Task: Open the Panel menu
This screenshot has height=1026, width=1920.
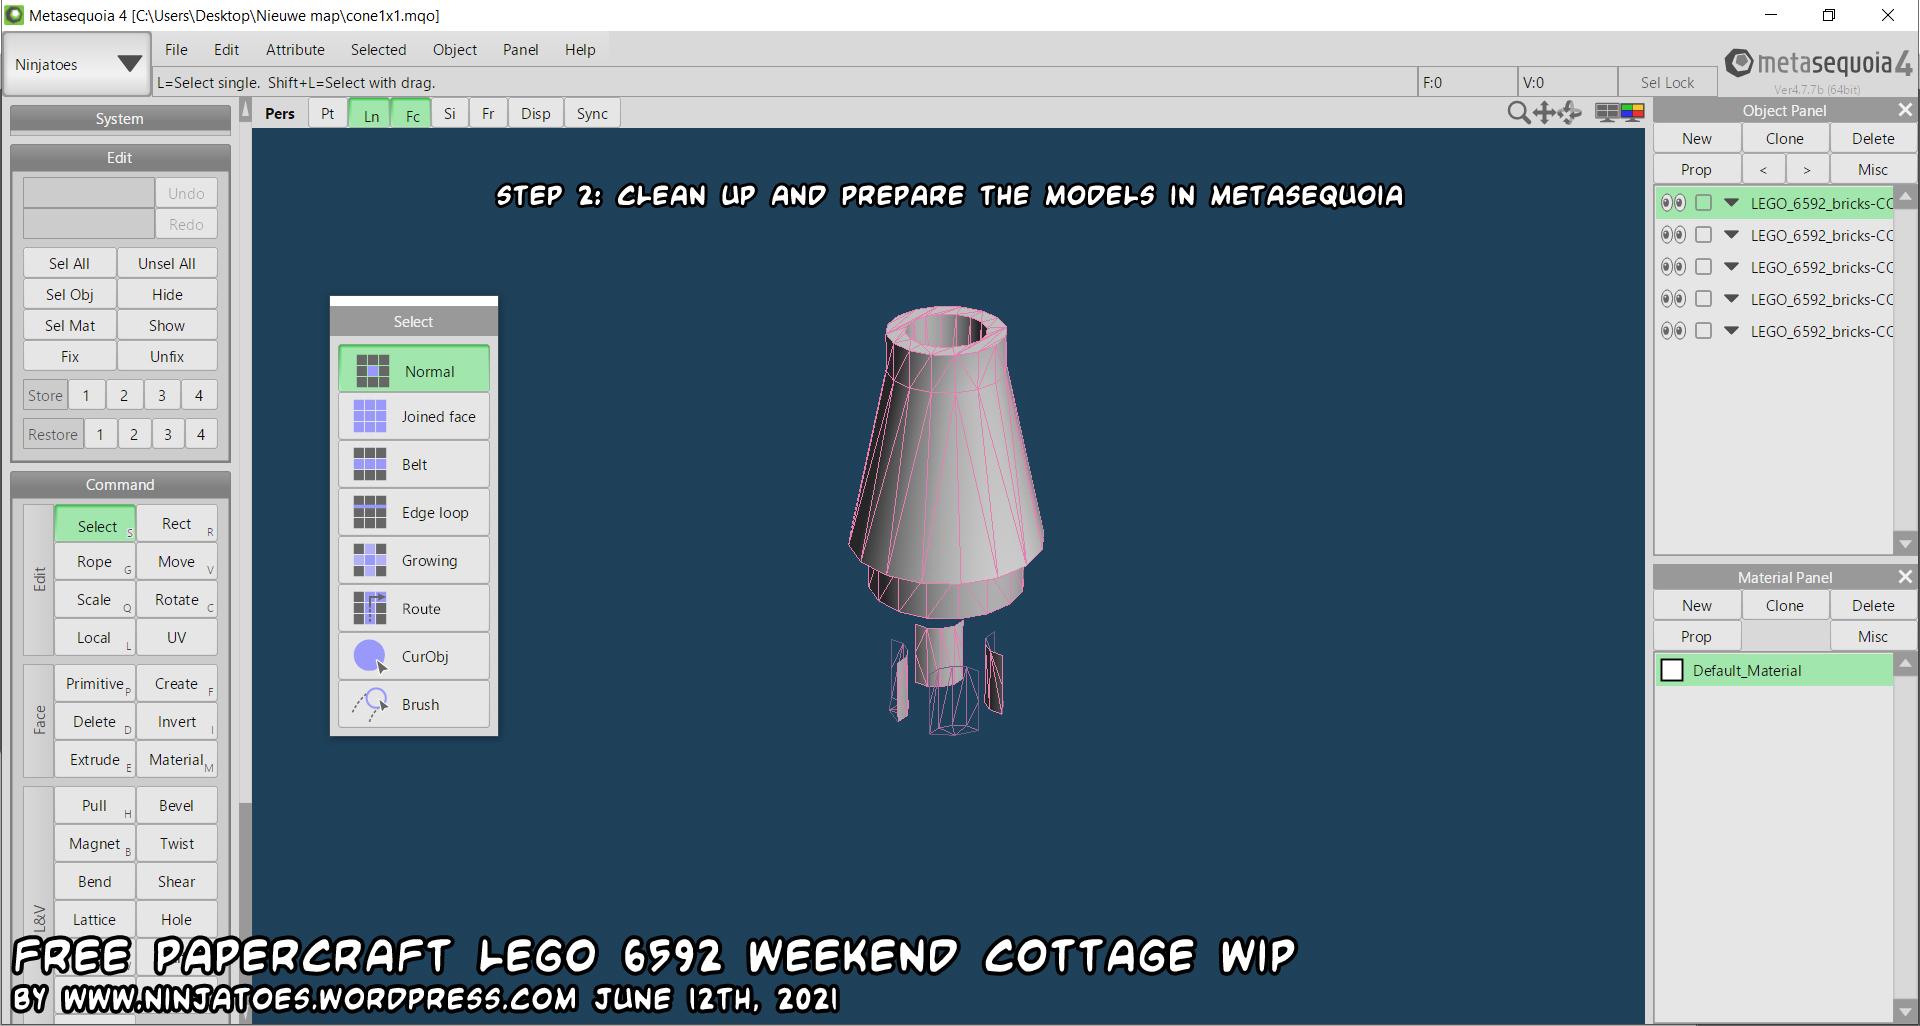Action: click(x=520, y=49)
